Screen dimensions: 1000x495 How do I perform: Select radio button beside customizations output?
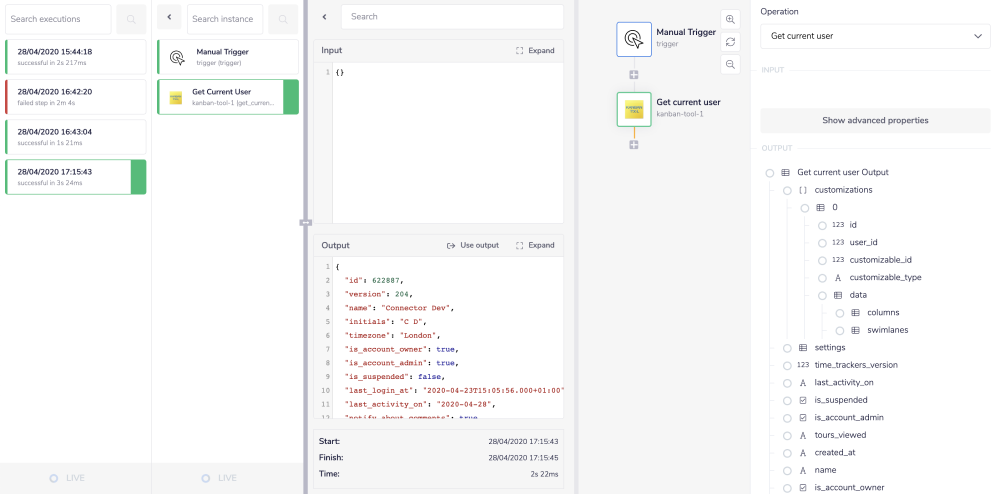787,190
